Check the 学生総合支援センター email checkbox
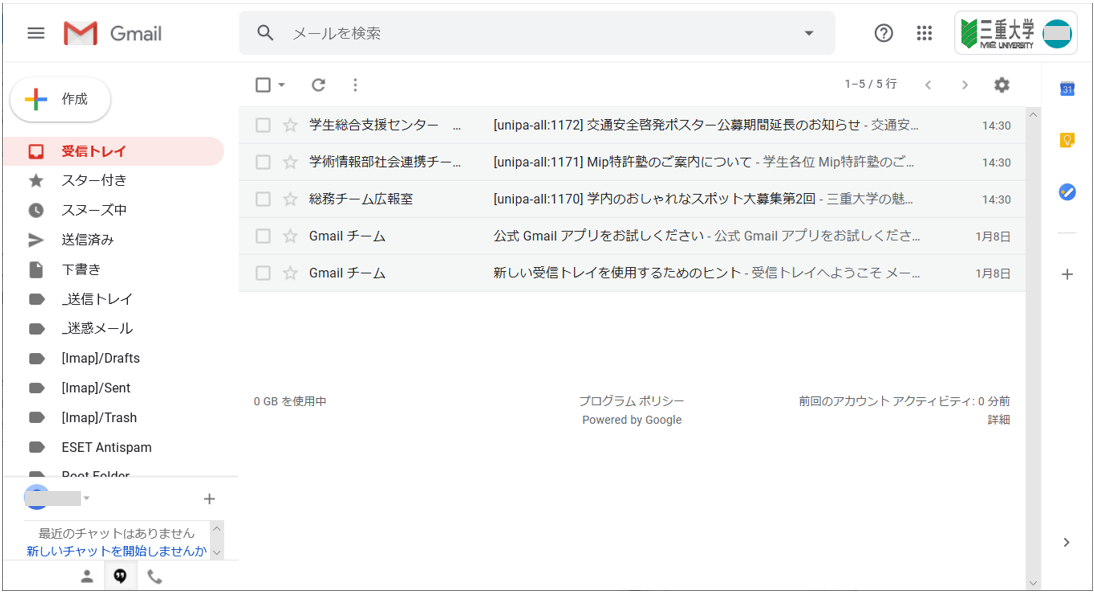The height and width of the screenshot is (593, 1094). [263, 125]
